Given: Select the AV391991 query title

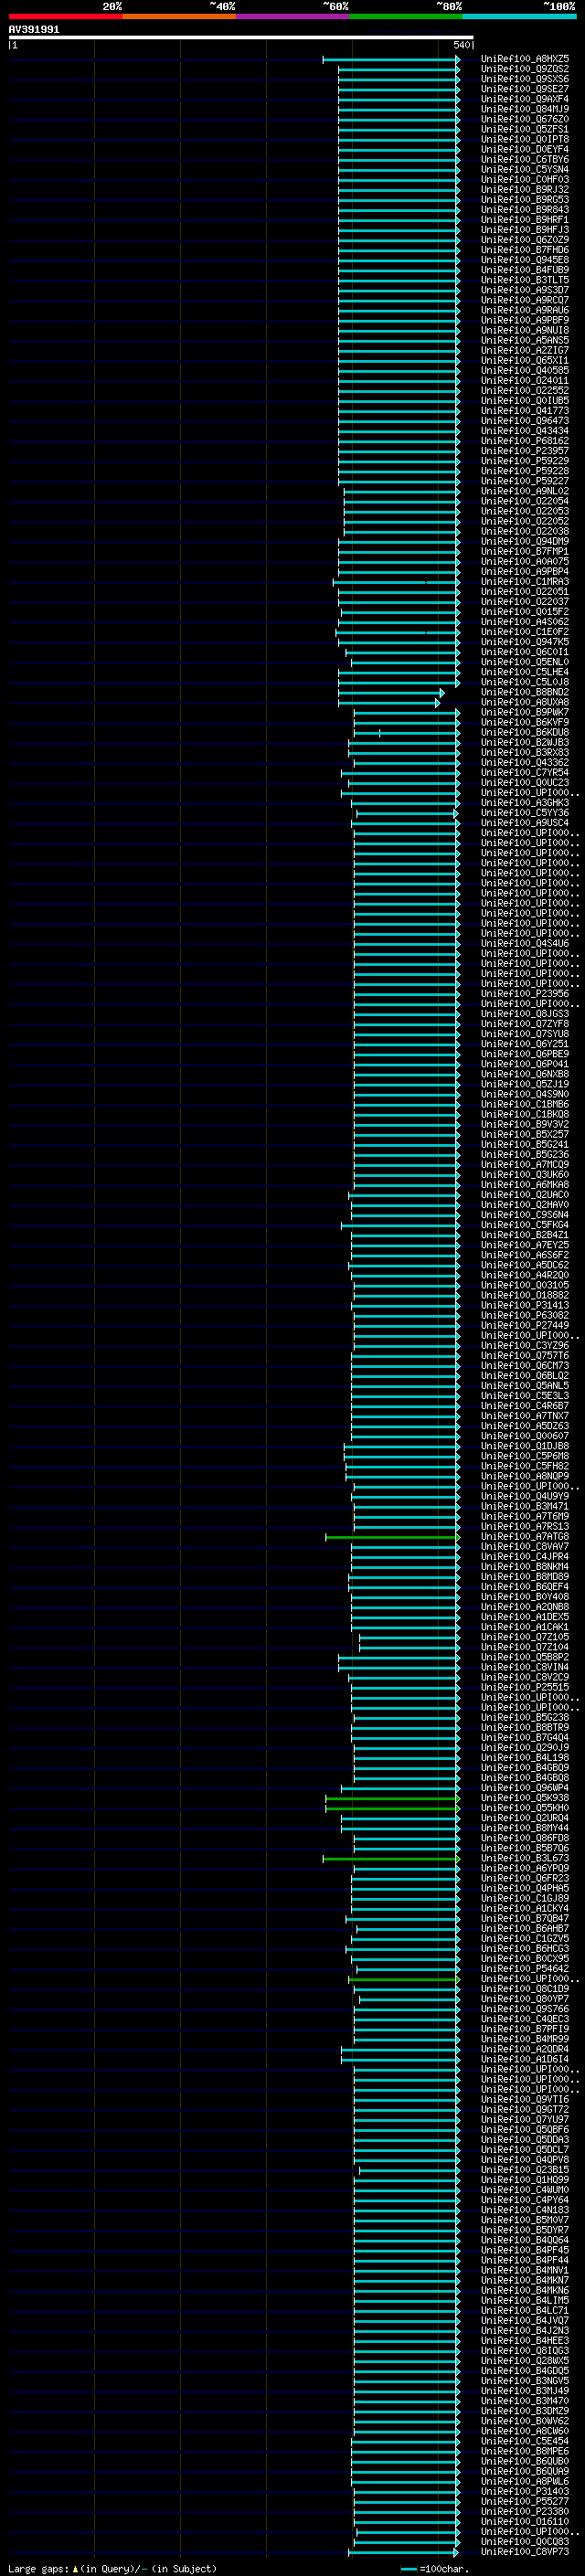Looking at the screenshot, I should point(34,30).
